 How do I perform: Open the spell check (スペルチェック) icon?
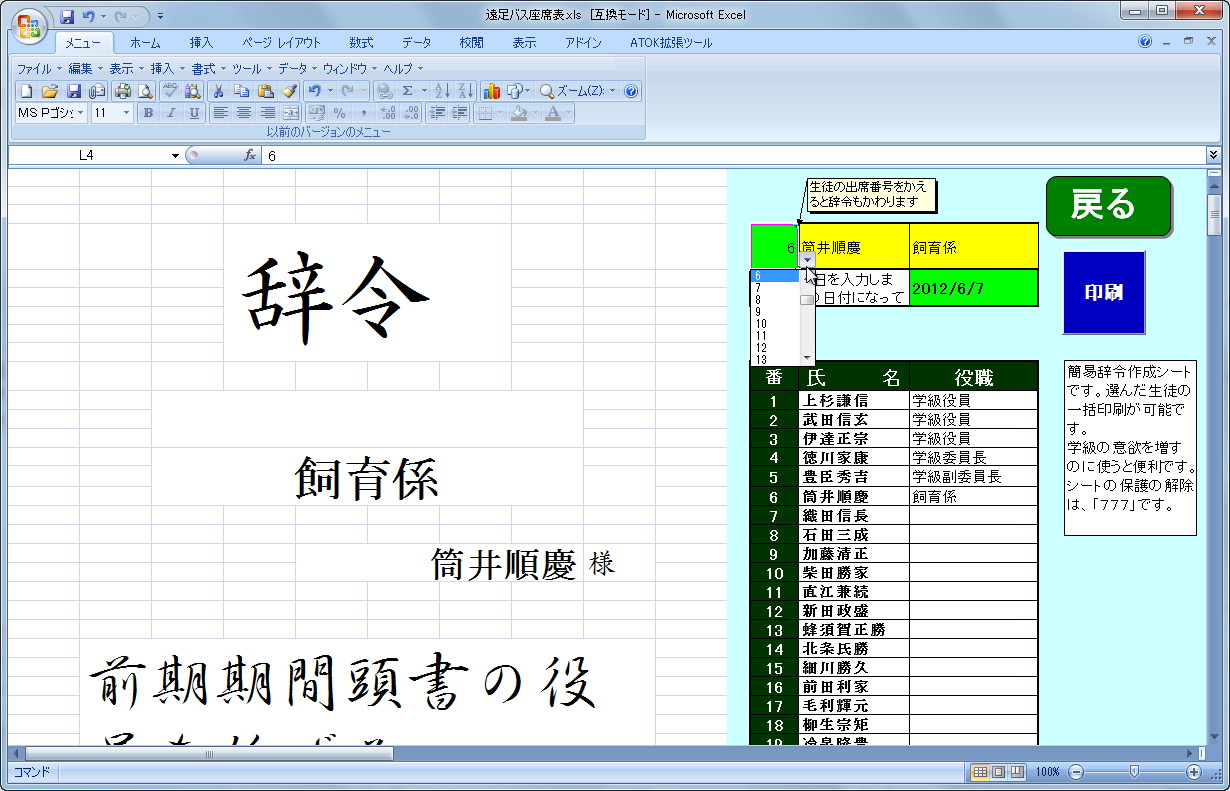pos(169,90)
